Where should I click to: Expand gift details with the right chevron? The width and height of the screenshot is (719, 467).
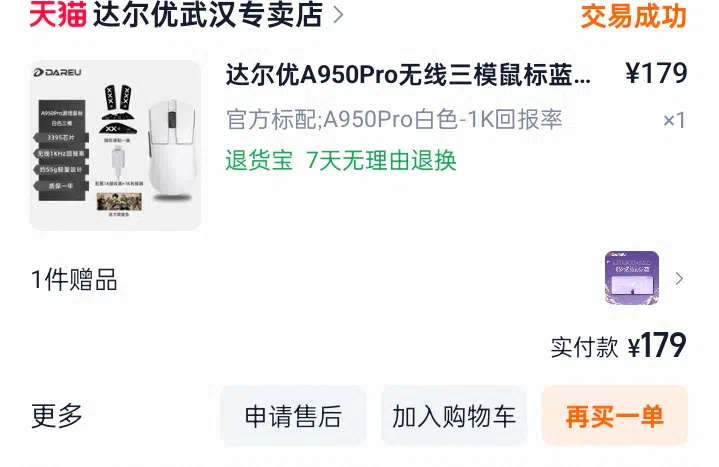pyautogui.click(x=679, y=278)
